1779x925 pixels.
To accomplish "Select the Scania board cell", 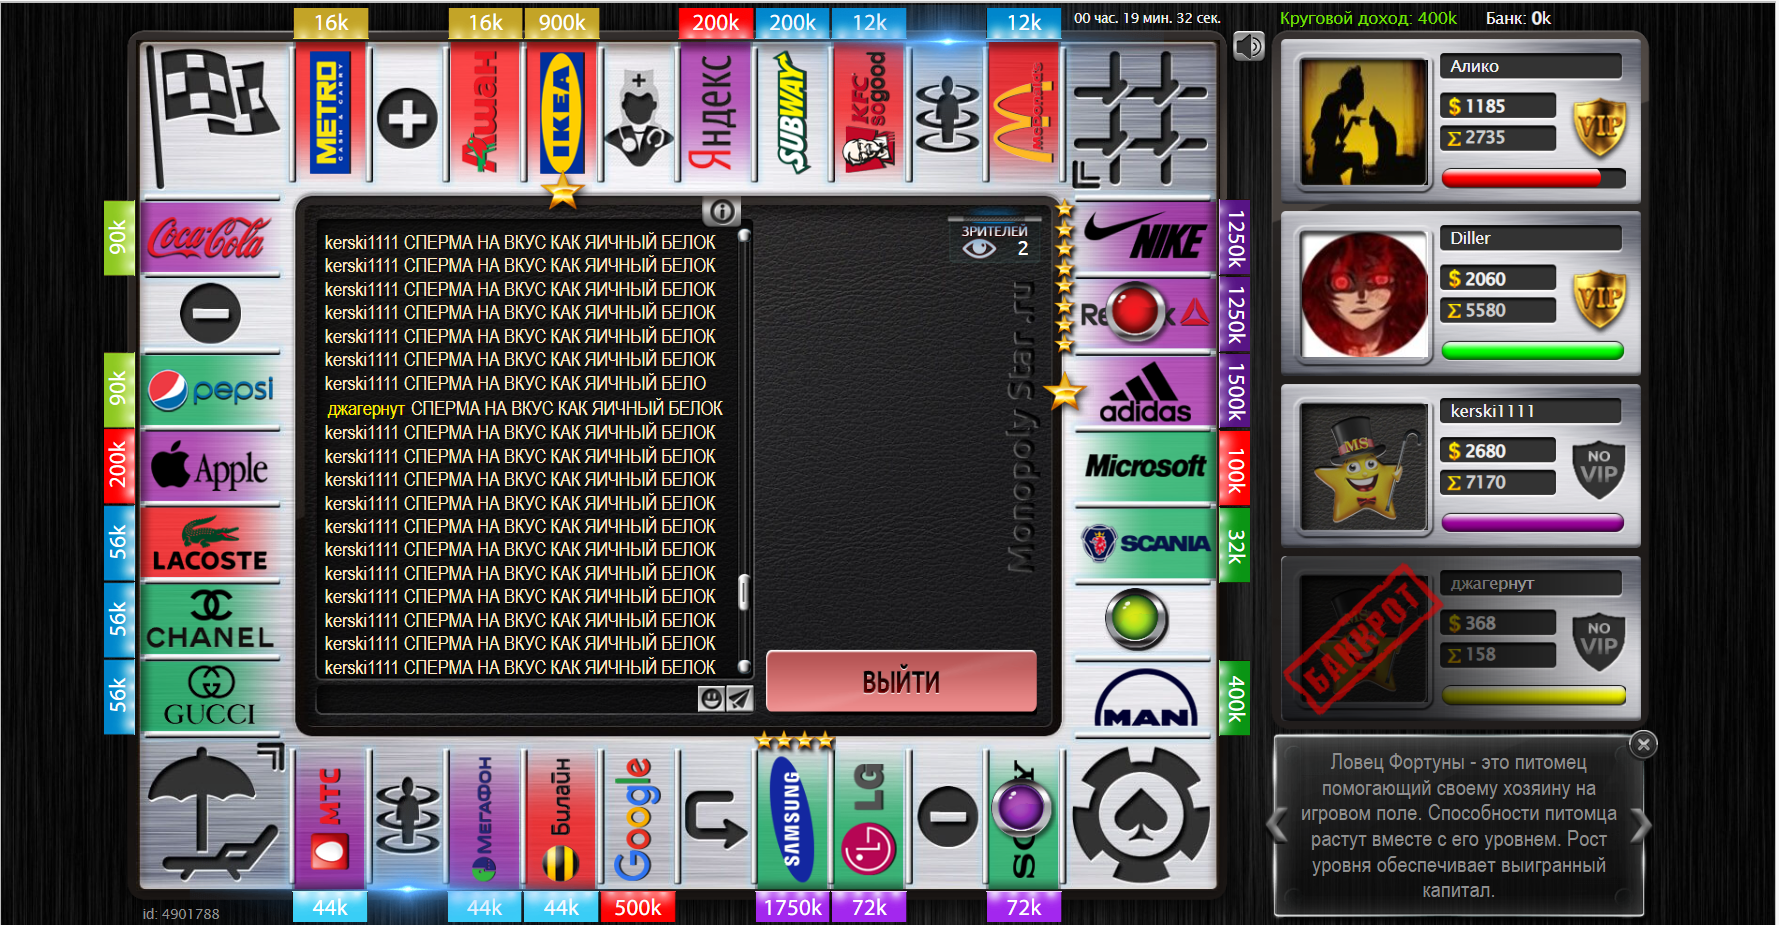I will click(x=1145, y=544).
